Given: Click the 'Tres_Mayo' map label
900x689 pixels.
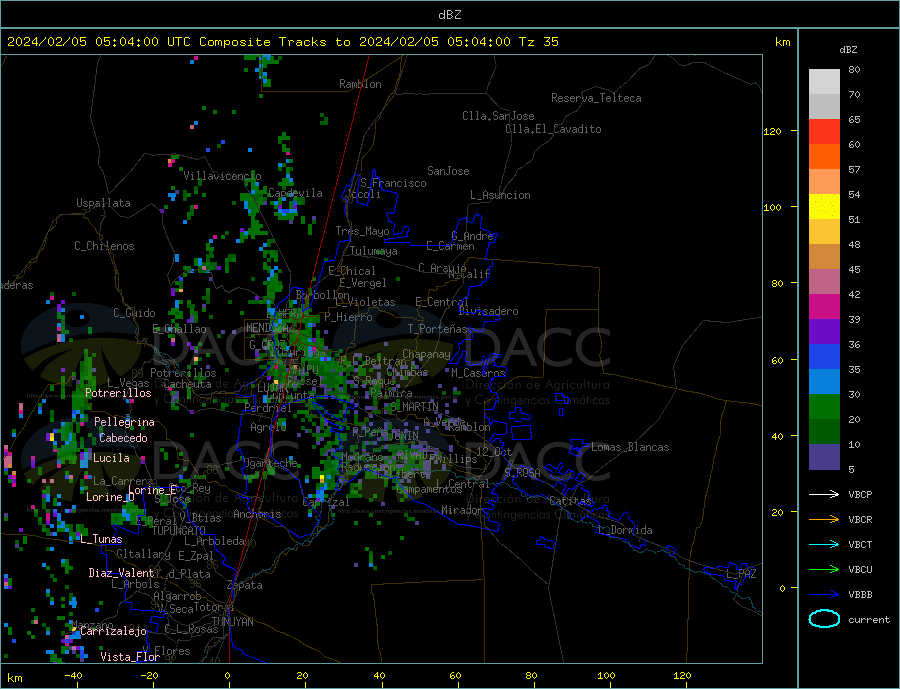Looking at the screenshot, I should pyautogui.click(x=362, y=231).
